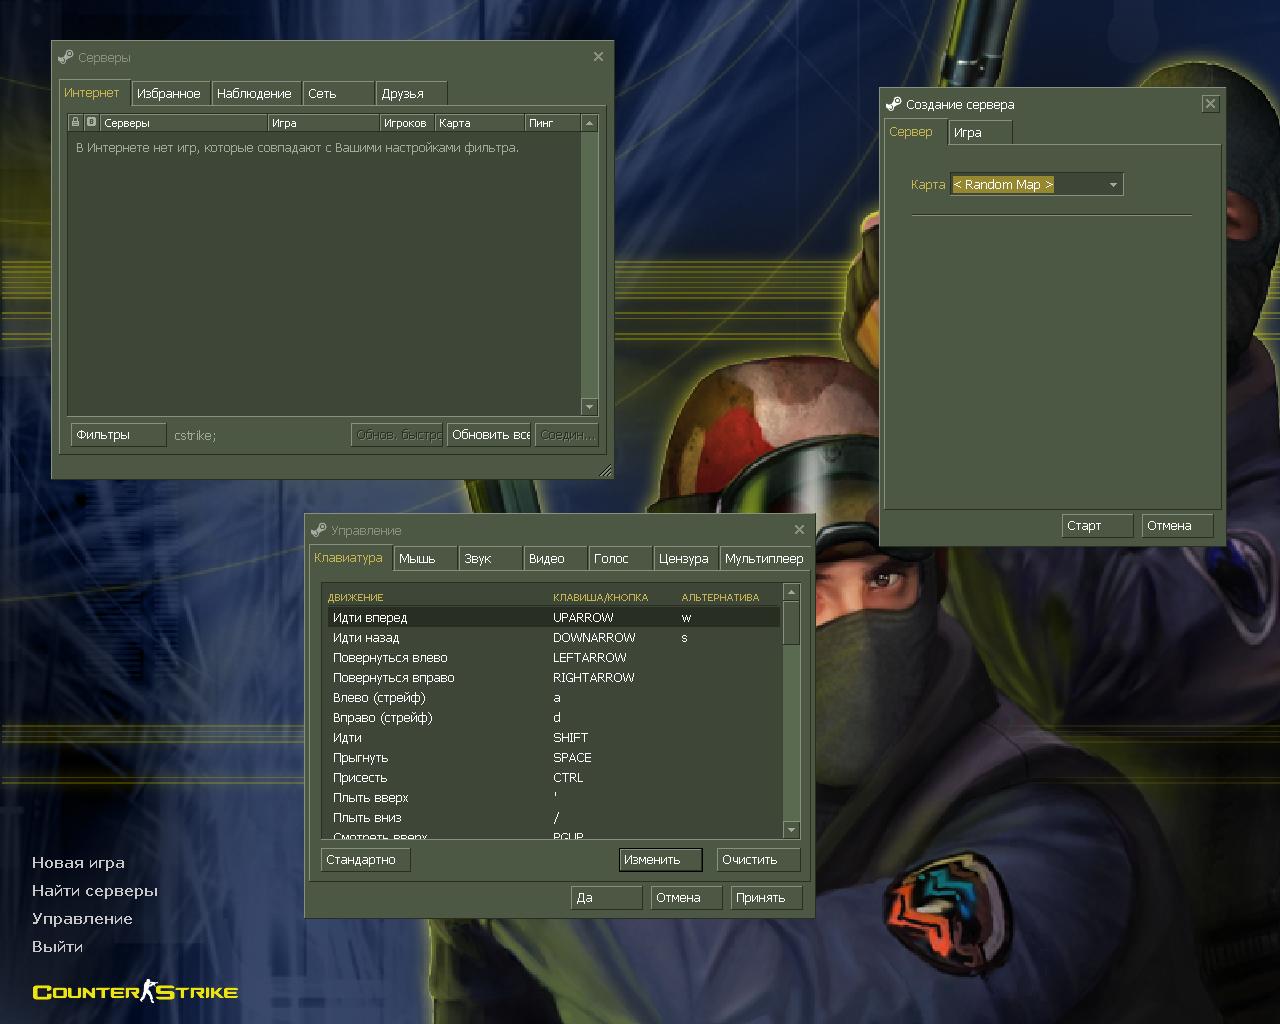
Task: Select the Идти назад binding row
Action: coord(554,637)
